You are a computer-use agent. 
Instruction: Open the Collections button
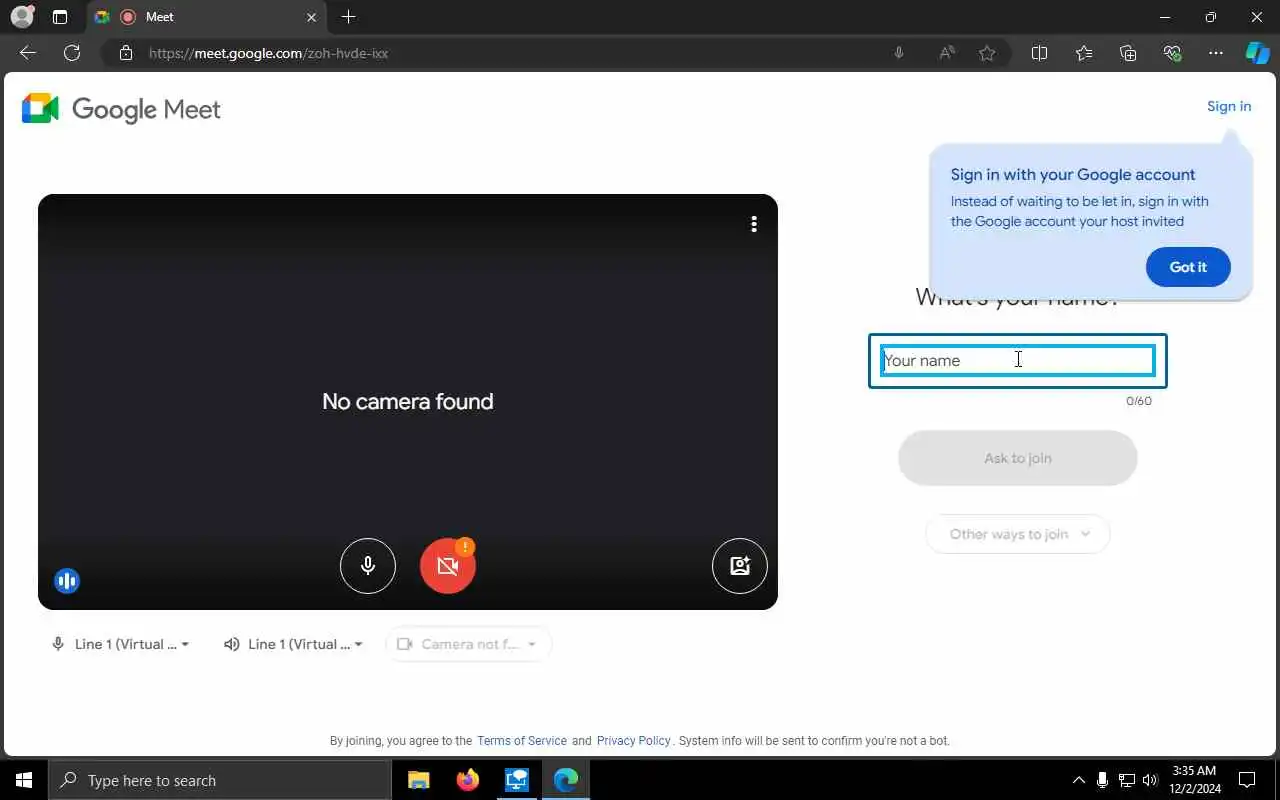tap(1128, 53)
